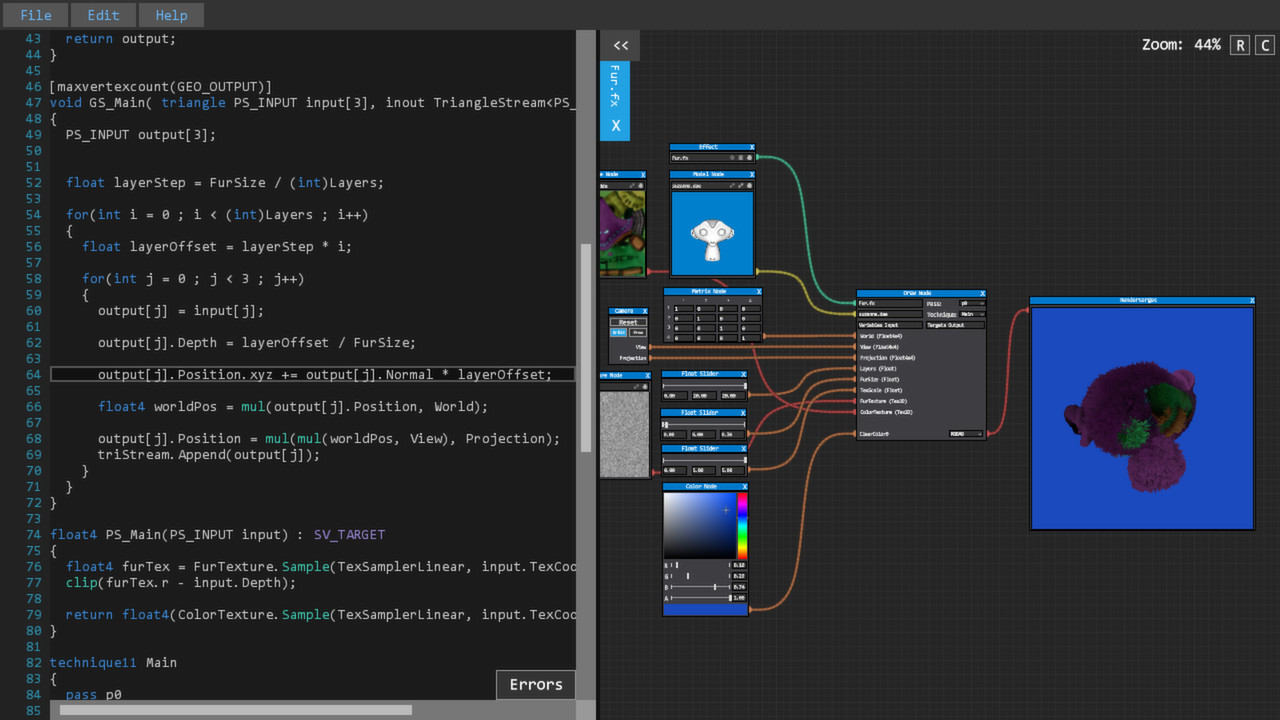Click the middle circle icon beside fur.fx field
The image size is (1280, 720).
741,158
